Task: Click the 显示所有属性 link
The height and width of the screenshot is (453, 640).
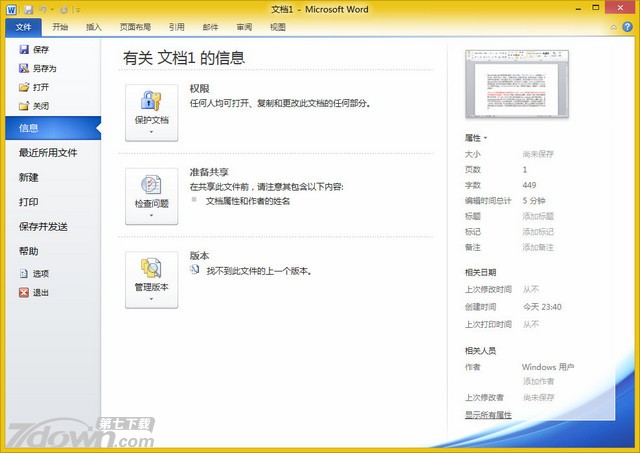Action: tap(488, 415)
